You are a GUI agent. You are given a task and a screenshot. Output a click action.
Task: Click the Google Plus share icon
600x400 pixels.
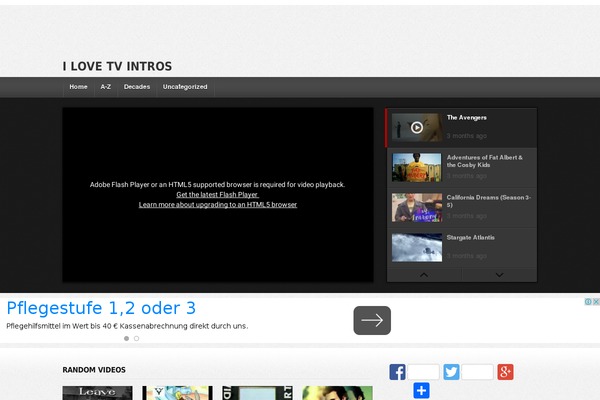[x=505, y=372]
